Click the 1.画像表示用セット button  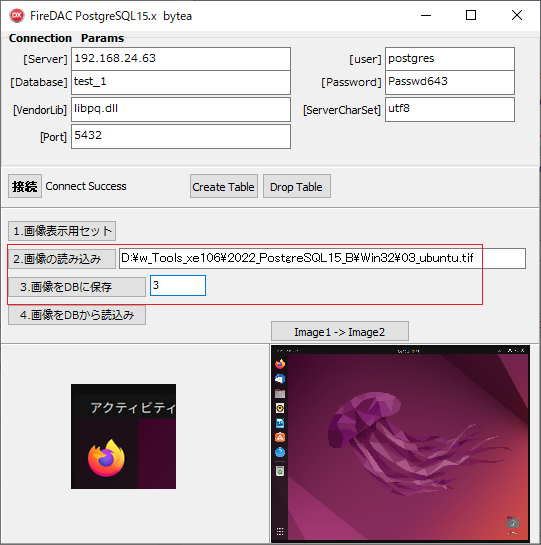62,231
